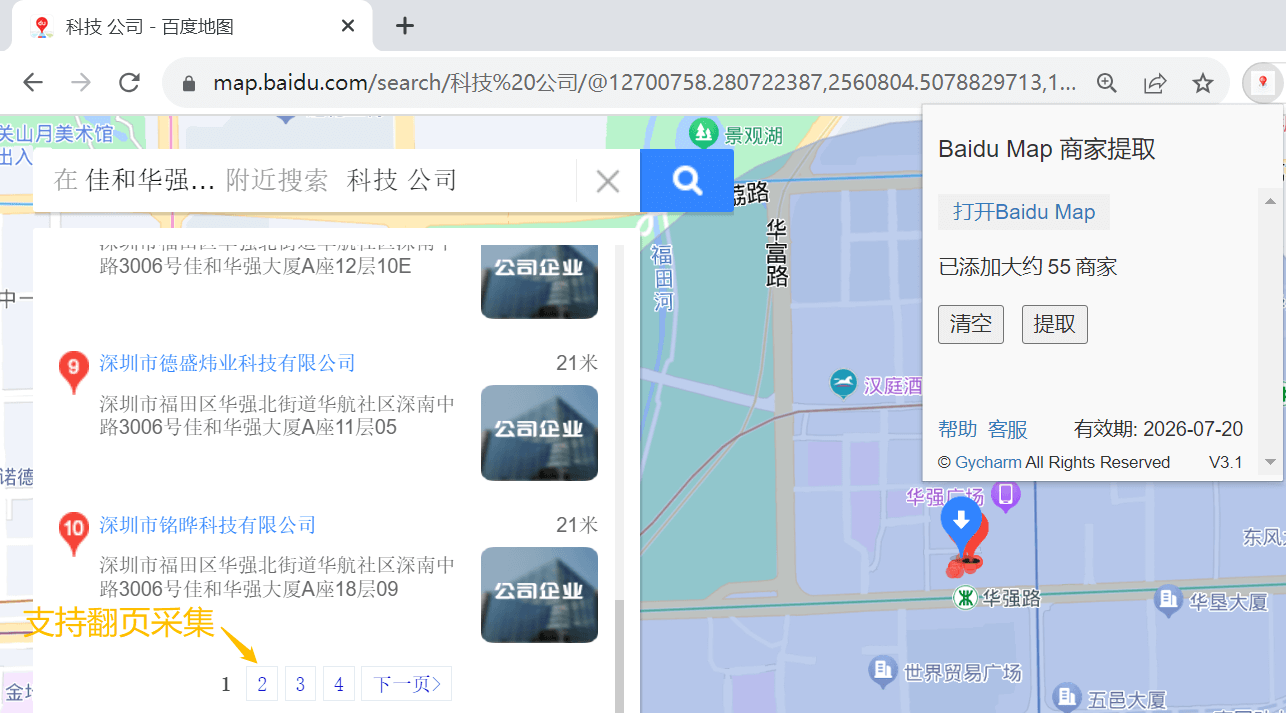Open 深圳市德盛炜业科技有限公司 result
The image size is (1286, 713).
[x=227, y=363]
